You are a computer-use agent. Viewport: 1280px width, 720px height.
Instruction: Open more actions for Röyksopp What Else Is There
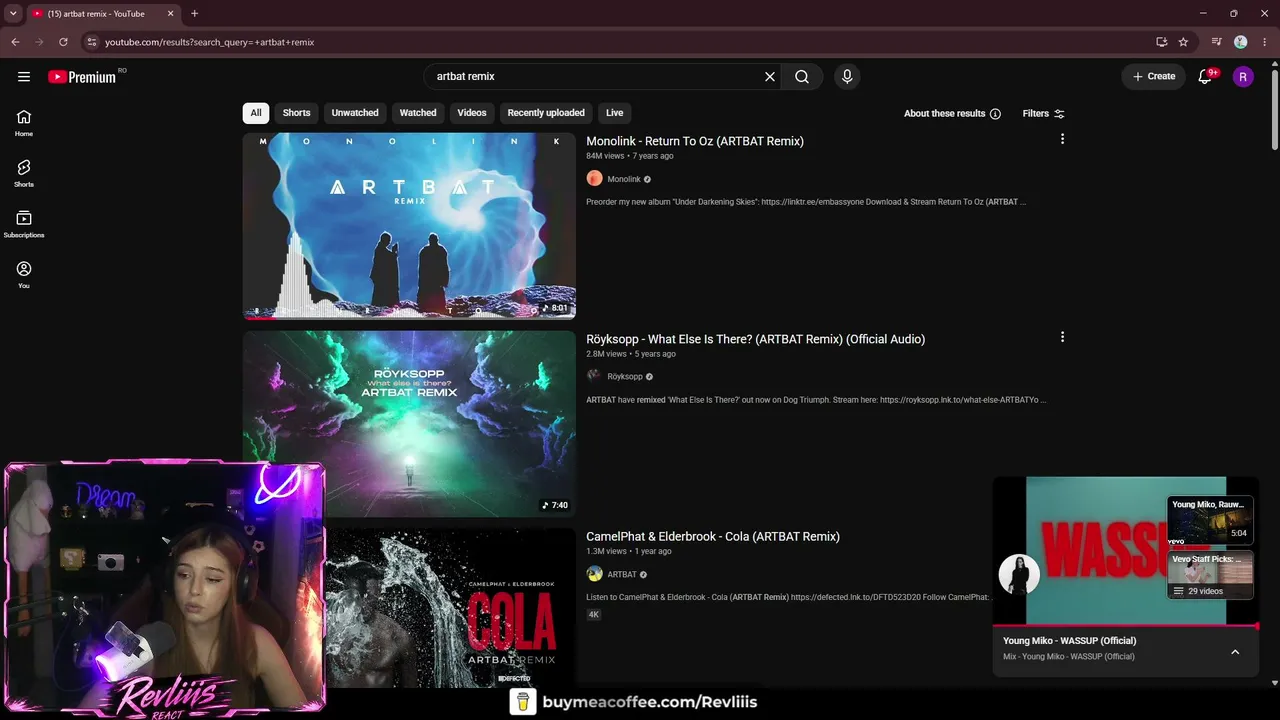pos(1062,337)
